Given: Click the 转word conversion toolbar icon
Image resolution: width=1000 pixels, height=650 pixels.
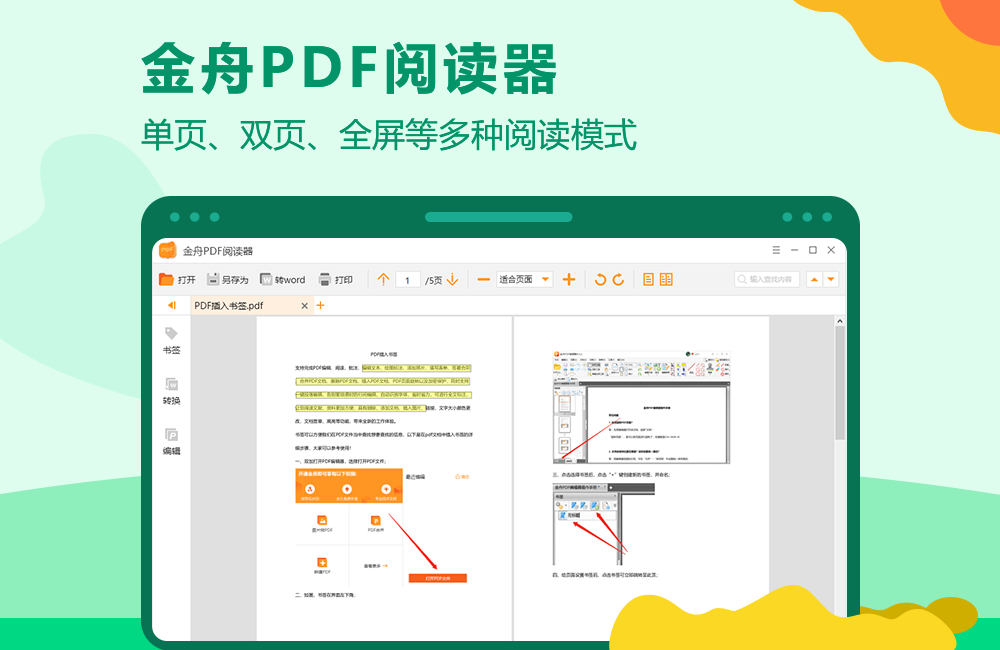Looking at the screenshot, I should (285, 279).
